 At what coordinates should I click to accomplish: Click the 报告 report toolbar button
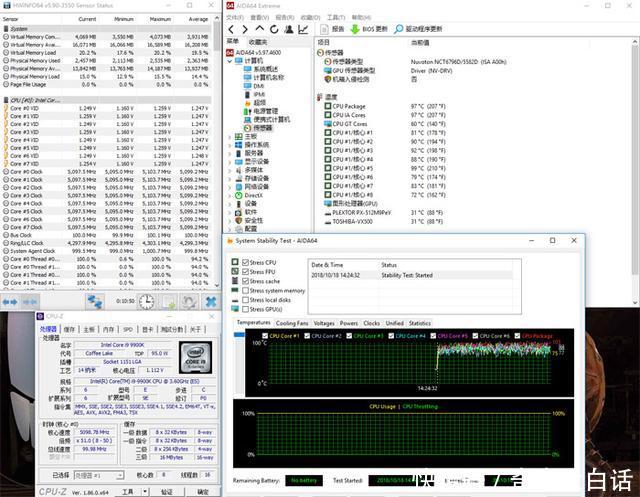click(333, 29)
